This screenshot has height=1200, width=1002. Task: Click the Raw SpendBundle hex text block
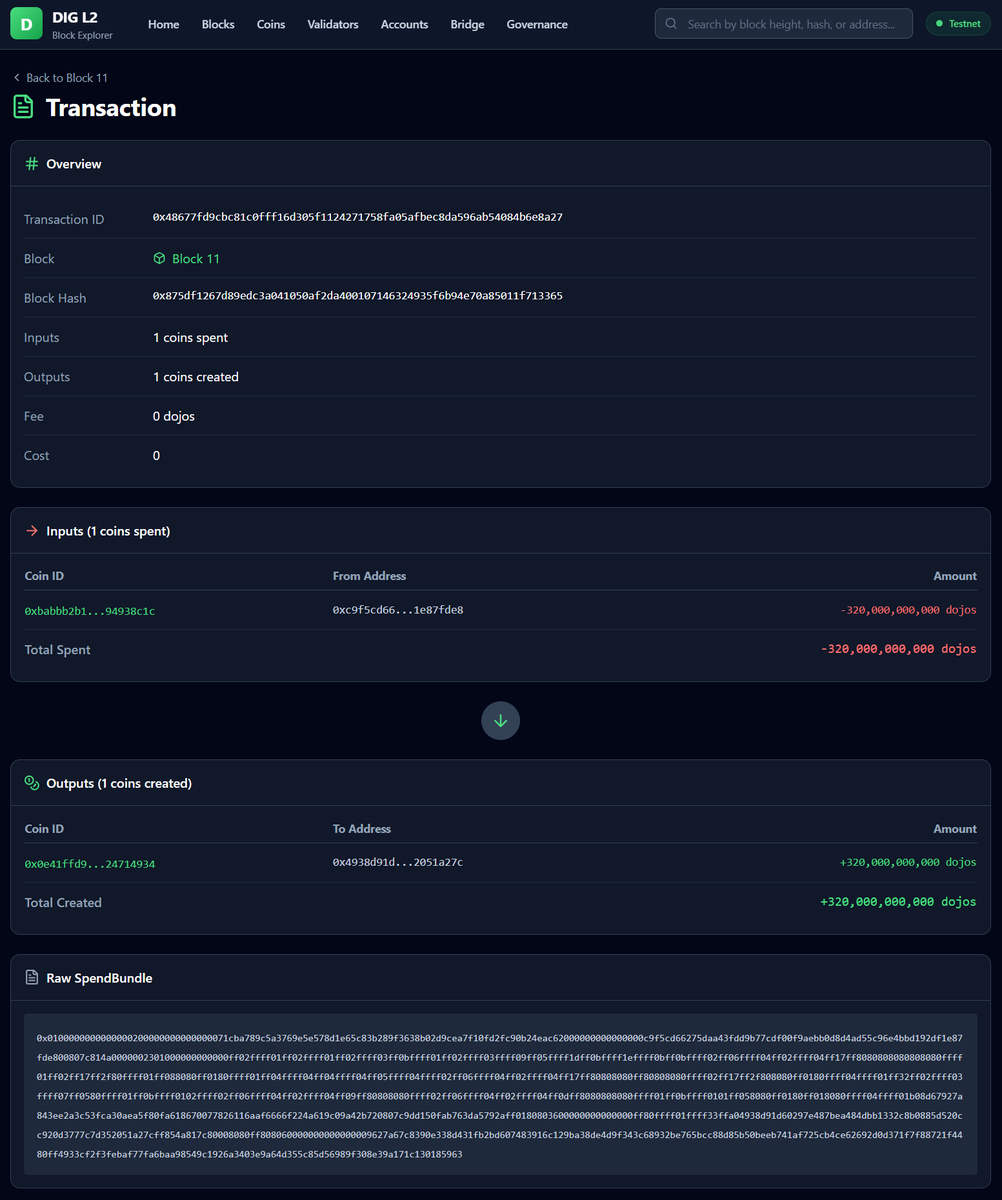[x=500, y=1096]
